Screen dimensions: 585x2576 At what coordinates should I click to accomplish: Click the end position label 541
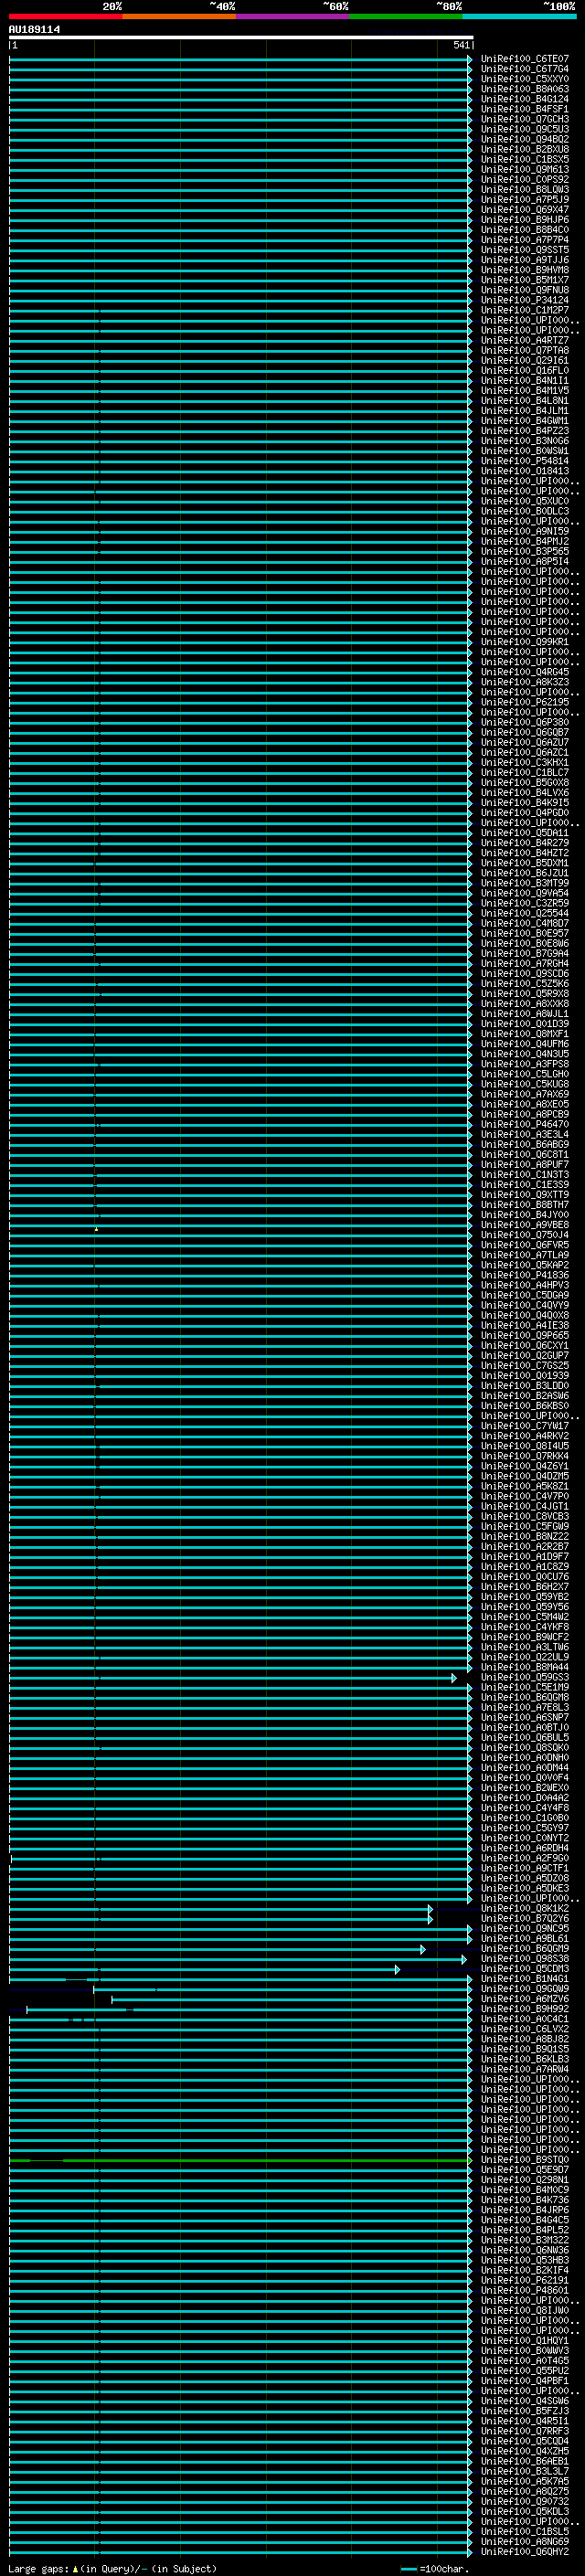pos(461,45)
